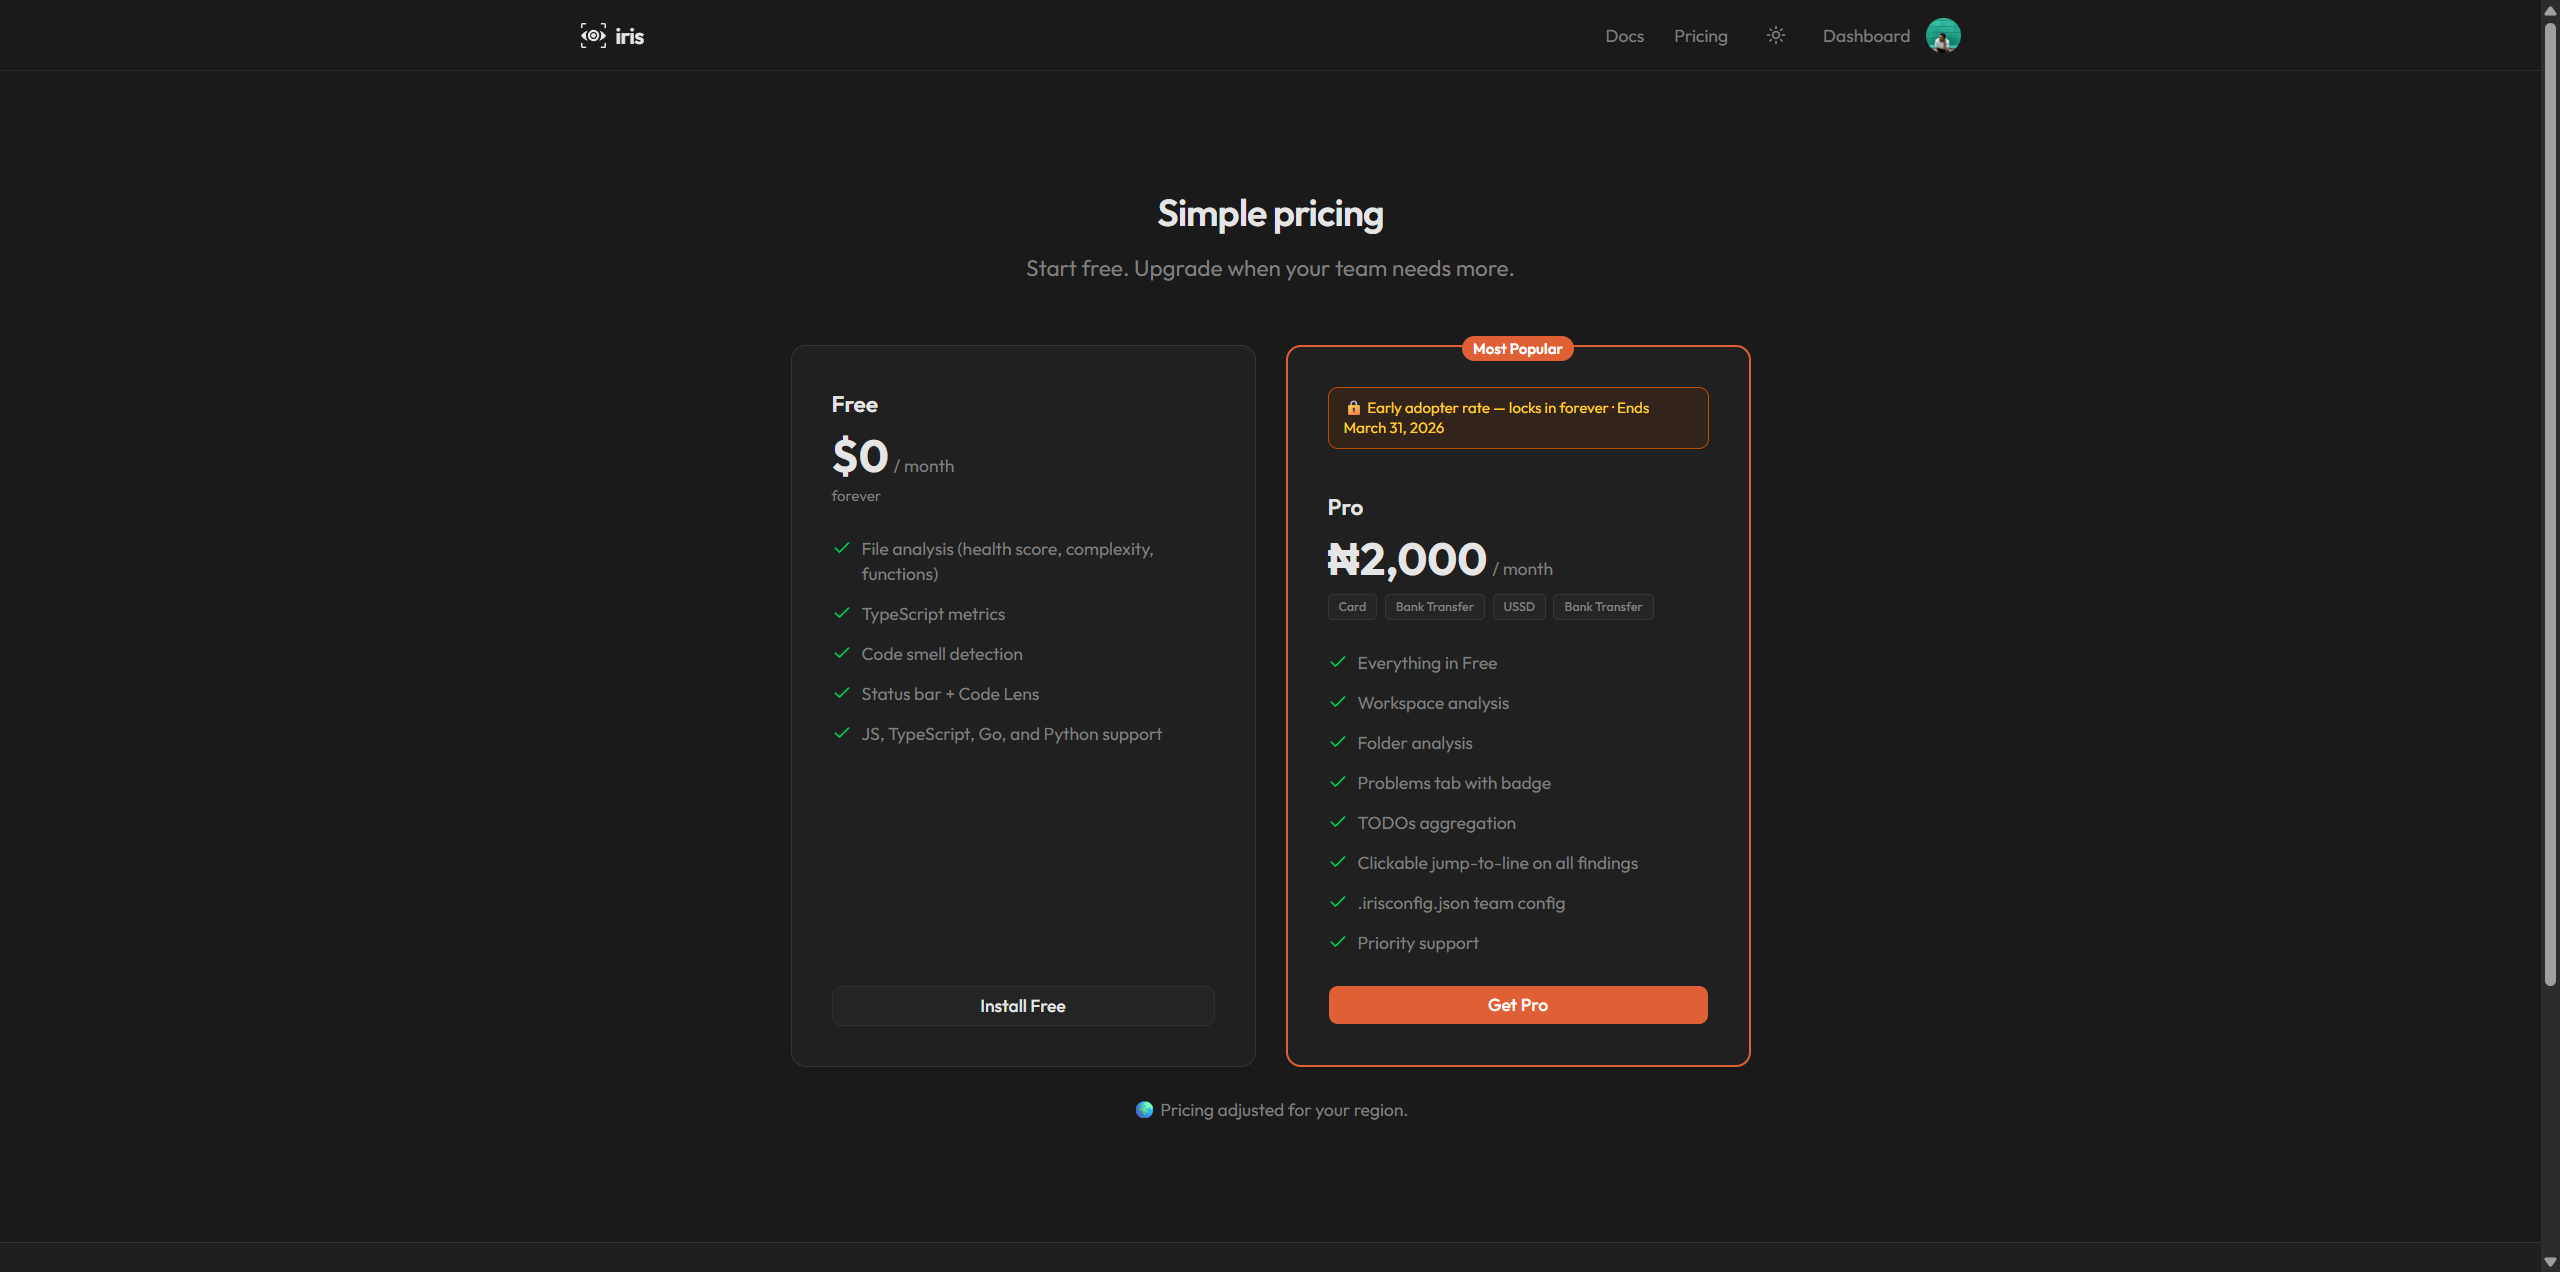The image size is (2560, 1272).
Task: Click the checkmark beside TypeScript metrics
Action: [x=841, y=613]
